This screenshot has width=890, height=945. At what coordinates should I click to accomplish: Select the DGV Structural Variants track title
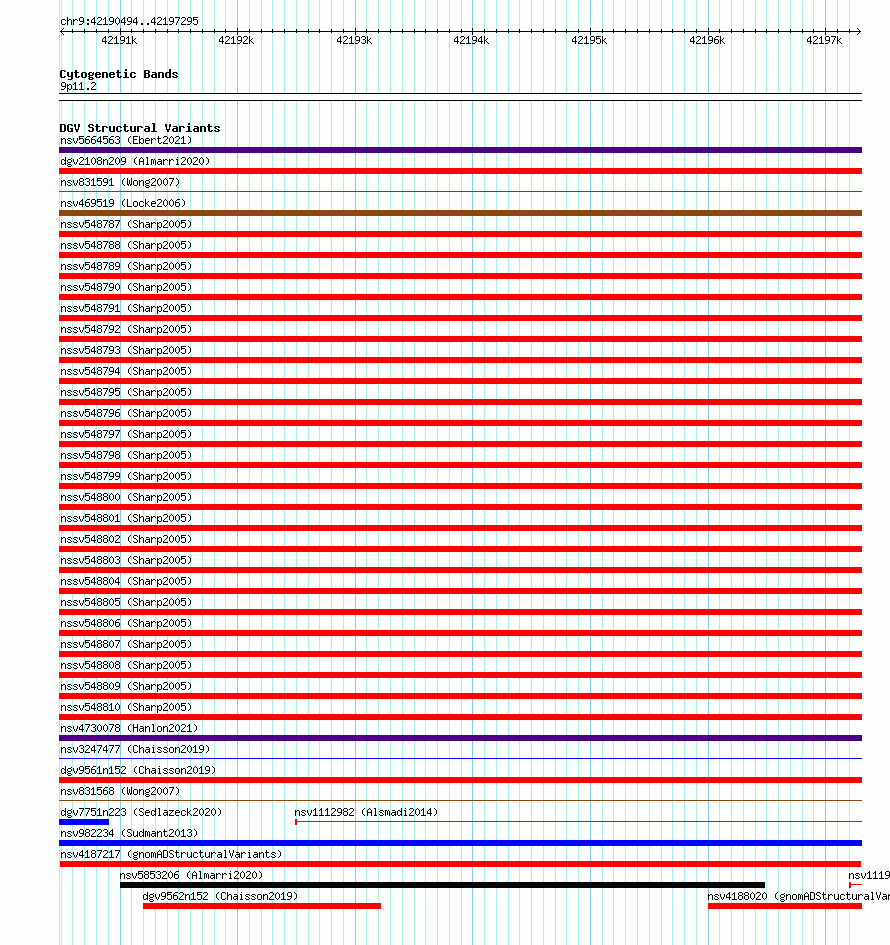[140, 128]
